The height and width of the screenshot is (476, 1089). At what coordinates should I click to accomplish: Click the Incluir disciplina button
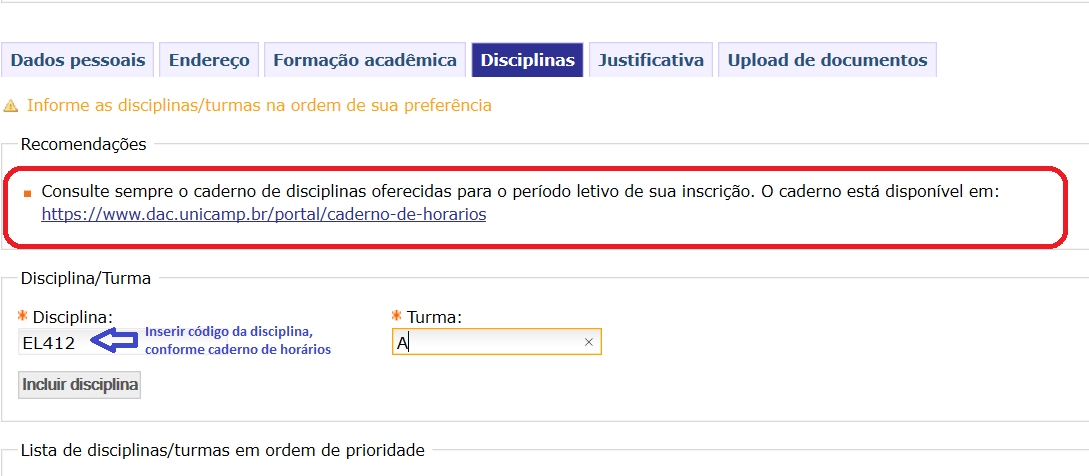(x=80, y=385)
